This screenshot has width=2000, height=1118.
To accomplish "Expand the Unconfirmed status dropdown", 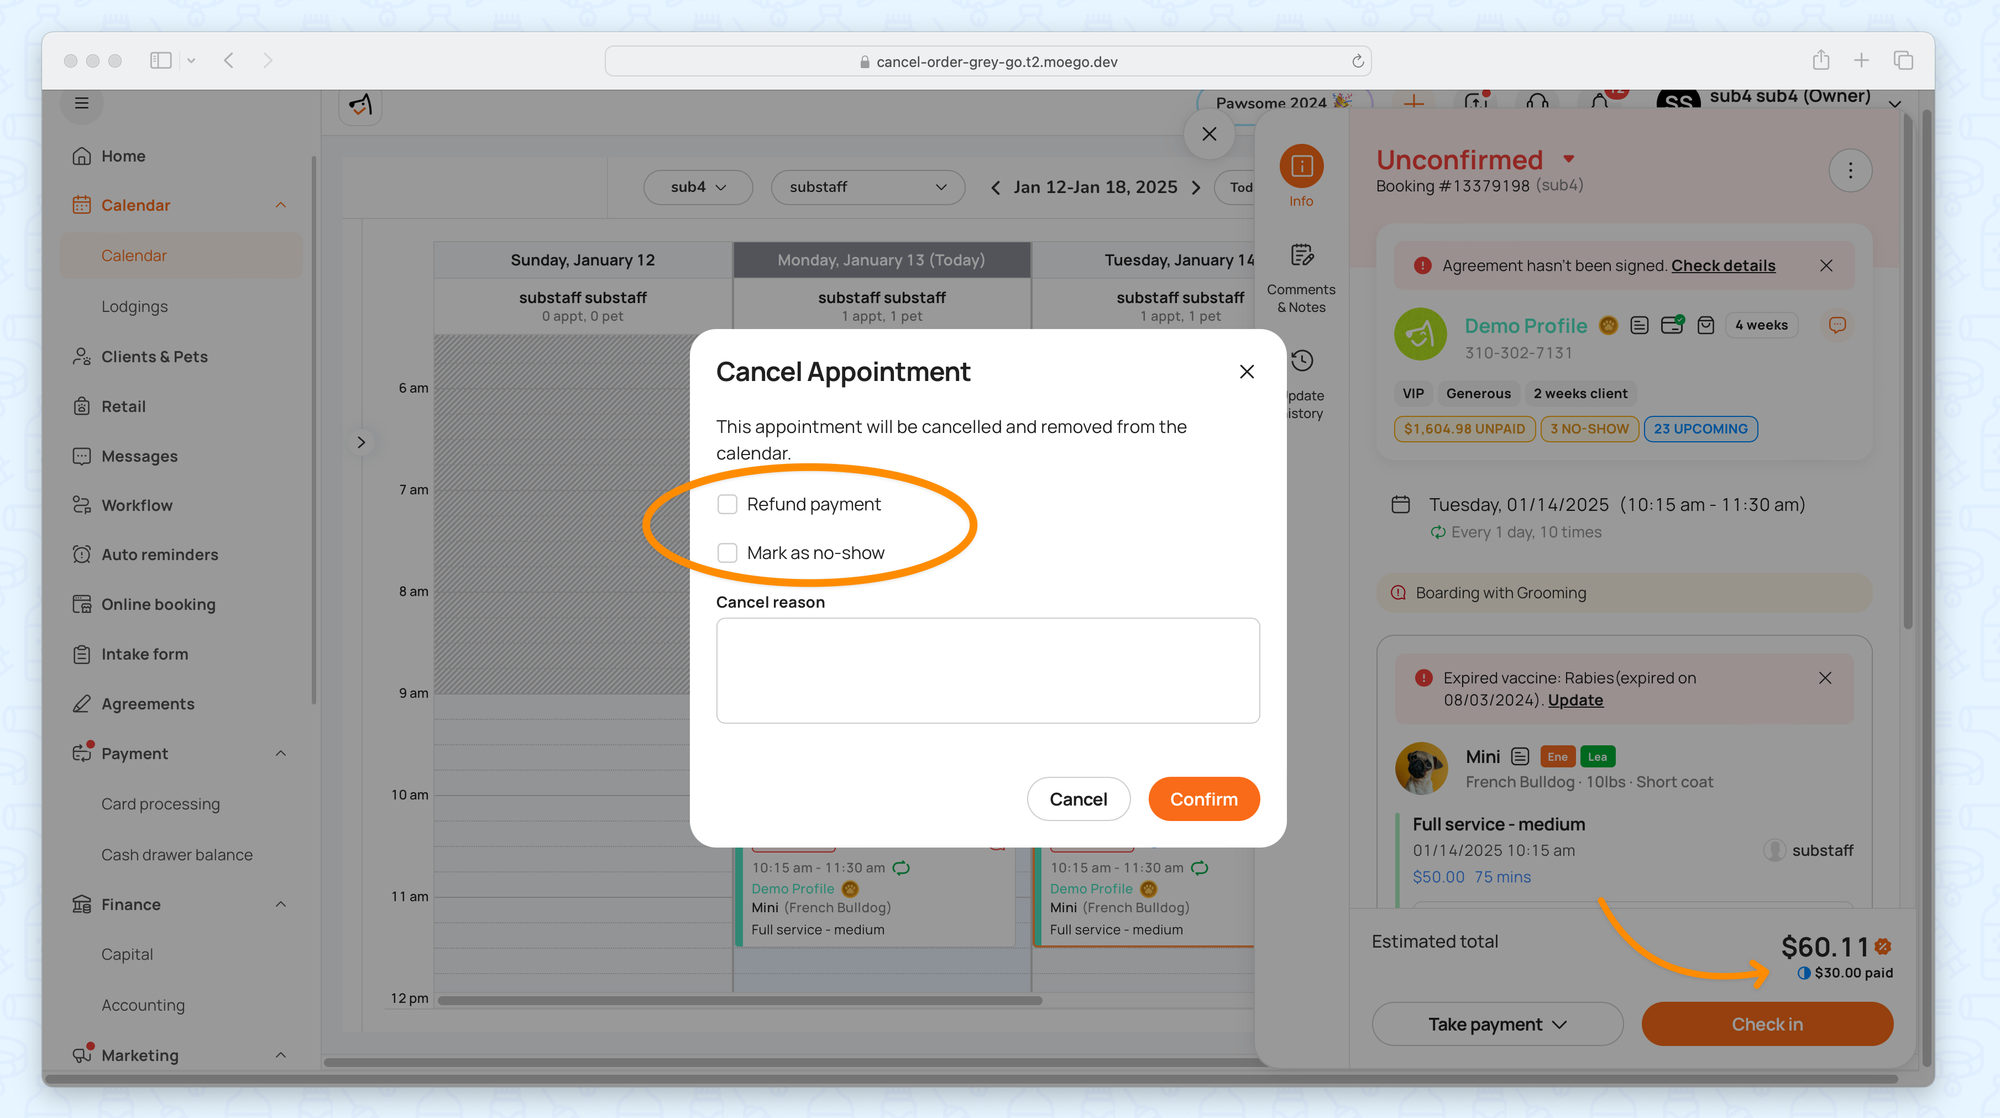I will (x=1568, y=159).
